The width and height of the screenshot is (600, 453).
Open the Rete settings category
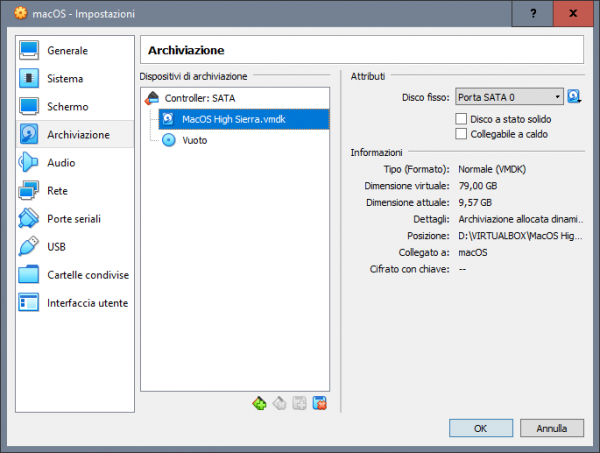tap(75, 191)
